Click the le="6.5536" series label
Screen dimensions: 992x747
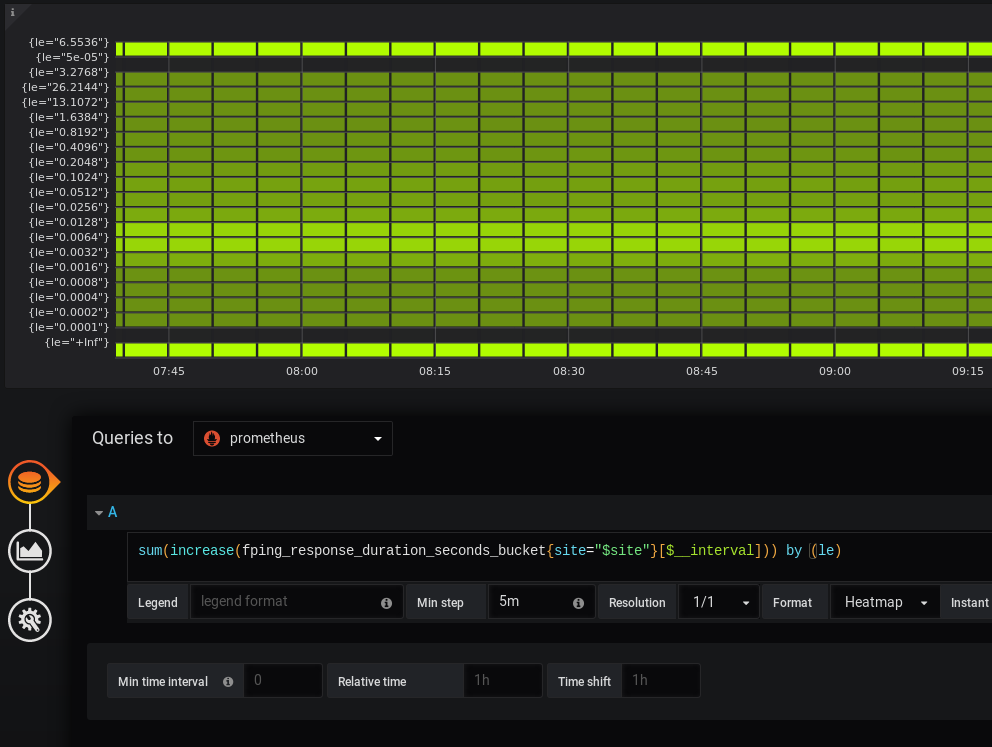click(69, 42)
